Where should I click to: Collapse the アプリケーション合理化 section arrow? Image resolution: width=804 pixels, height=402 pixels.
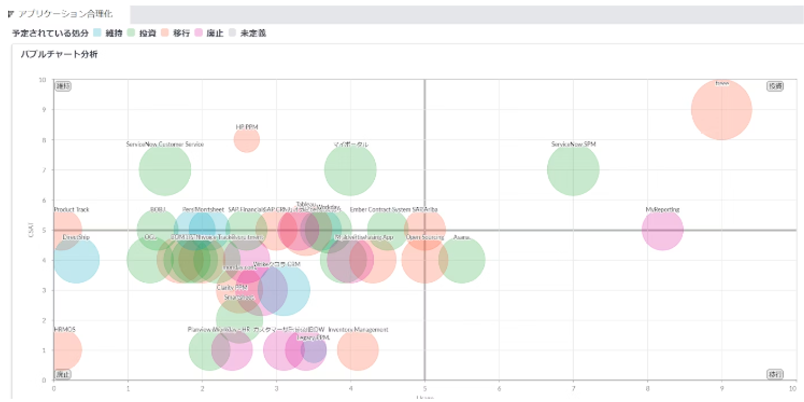click(x=11, y=14)
